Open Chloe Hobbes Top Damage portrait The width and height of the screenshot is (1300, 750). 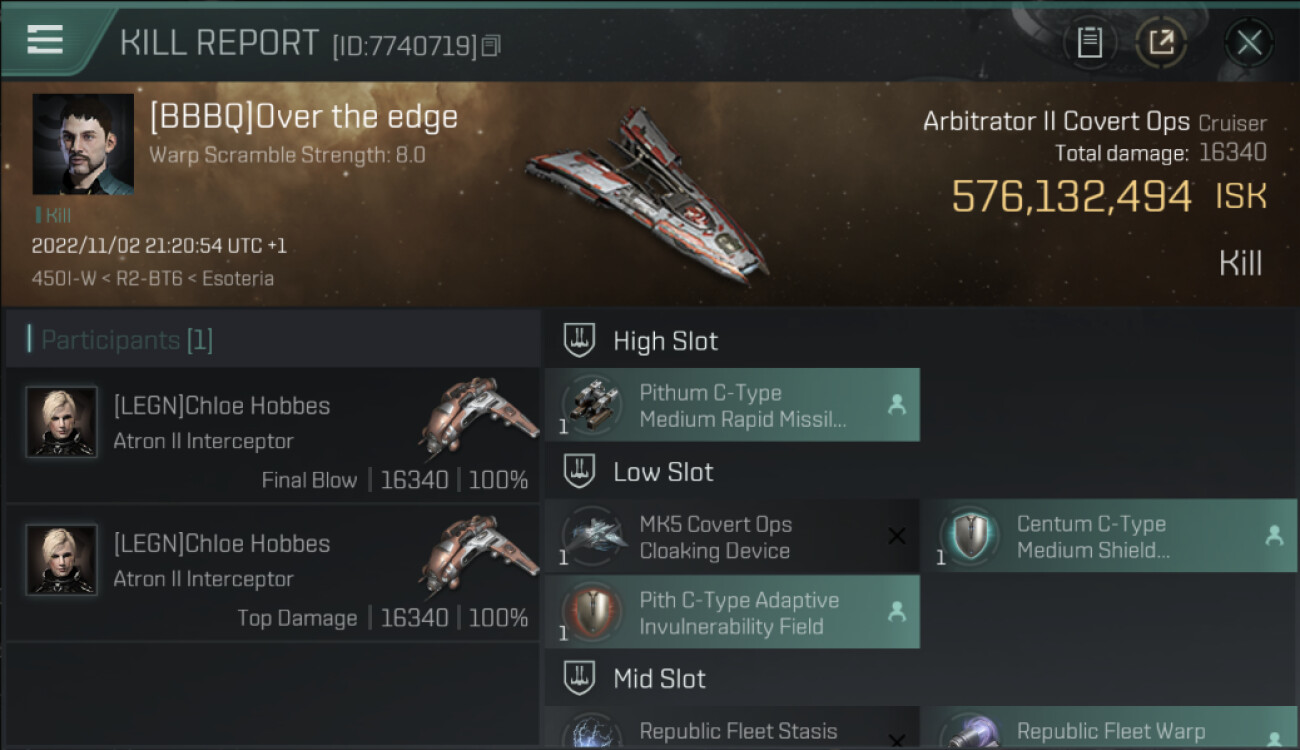(62, 560)
